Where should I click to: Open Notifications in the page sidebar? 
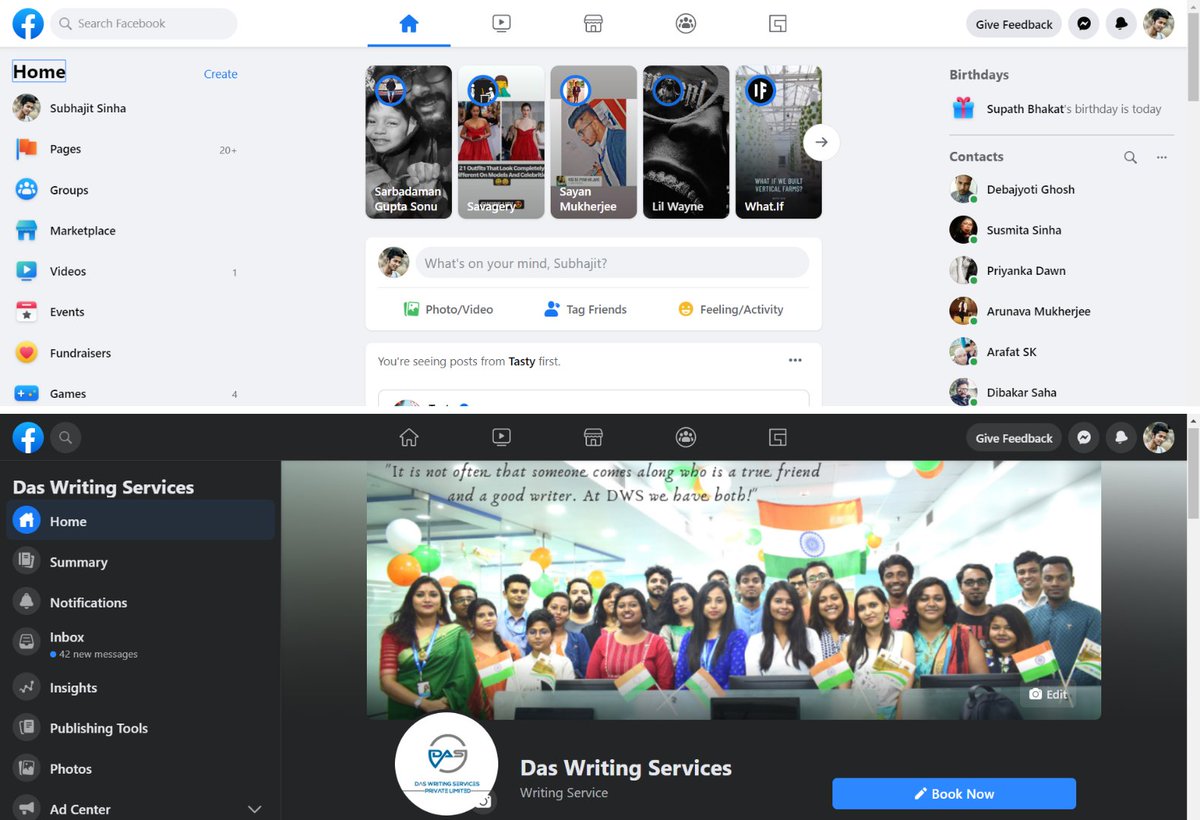(141, 602)
